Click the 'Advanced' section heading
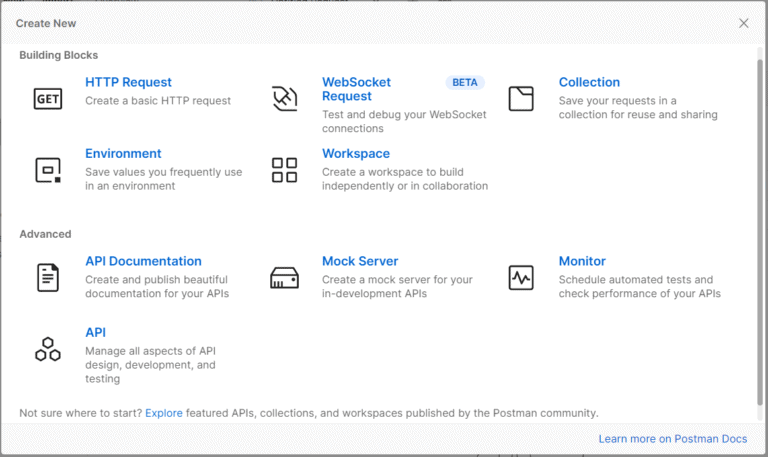The height and width of the screenshot is (457, 768). [46, 234]
